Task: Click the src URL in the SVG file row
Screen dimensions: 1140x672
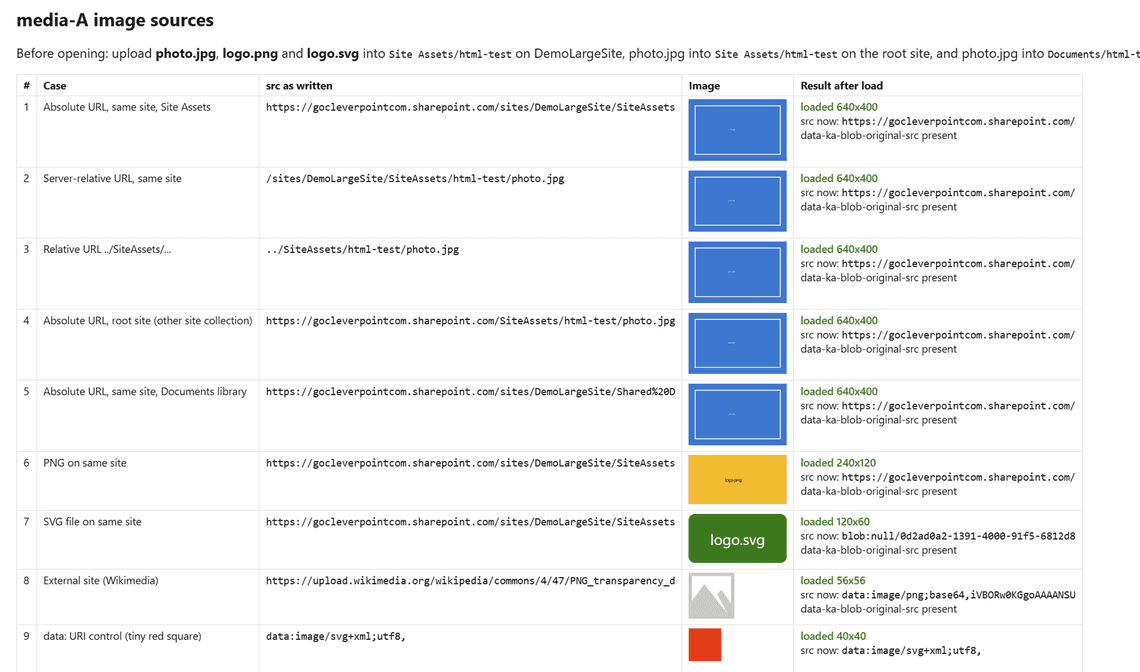Action: click(x=470, y=522)
